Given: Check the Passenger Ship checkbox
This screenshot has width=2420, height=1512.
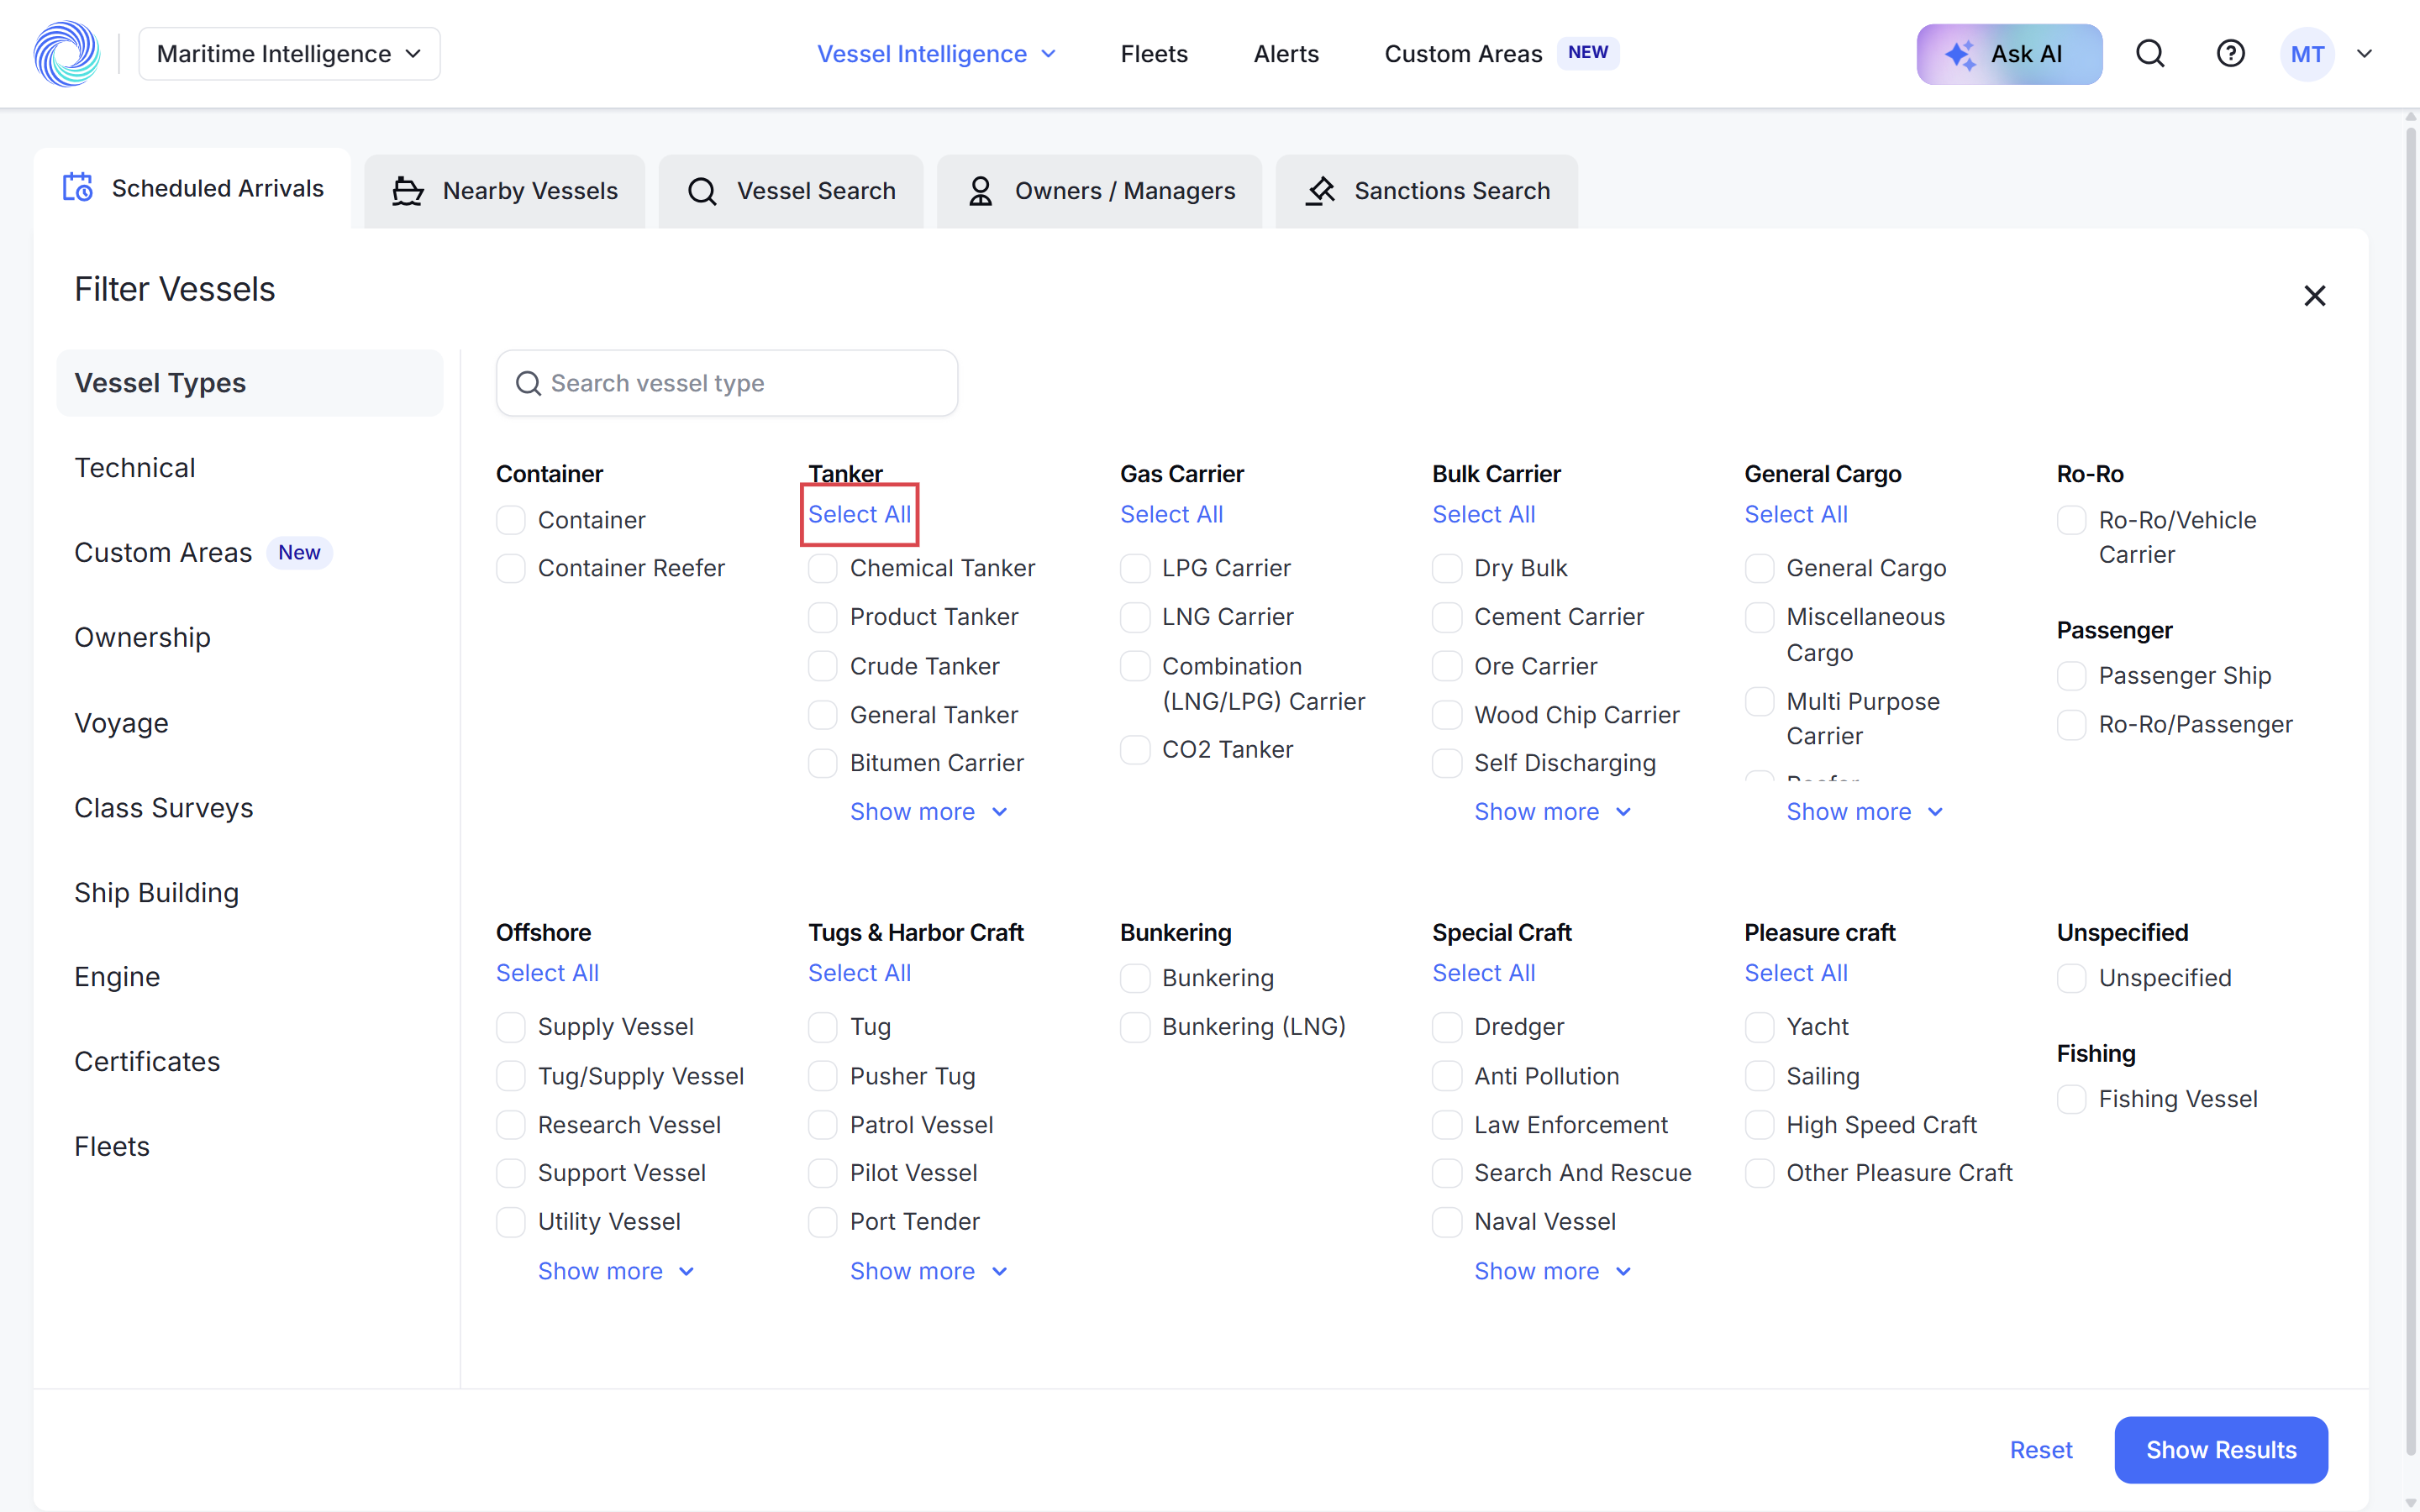Looking at the screenshot, I should tap(2072, 676).
